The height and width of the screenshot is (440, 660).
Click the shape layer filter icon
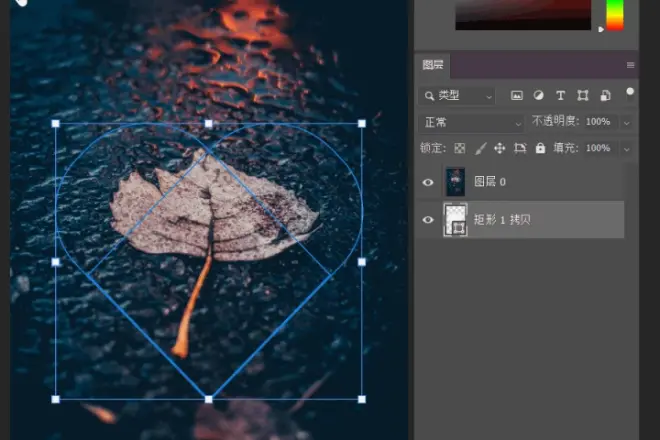pos(583,96)
